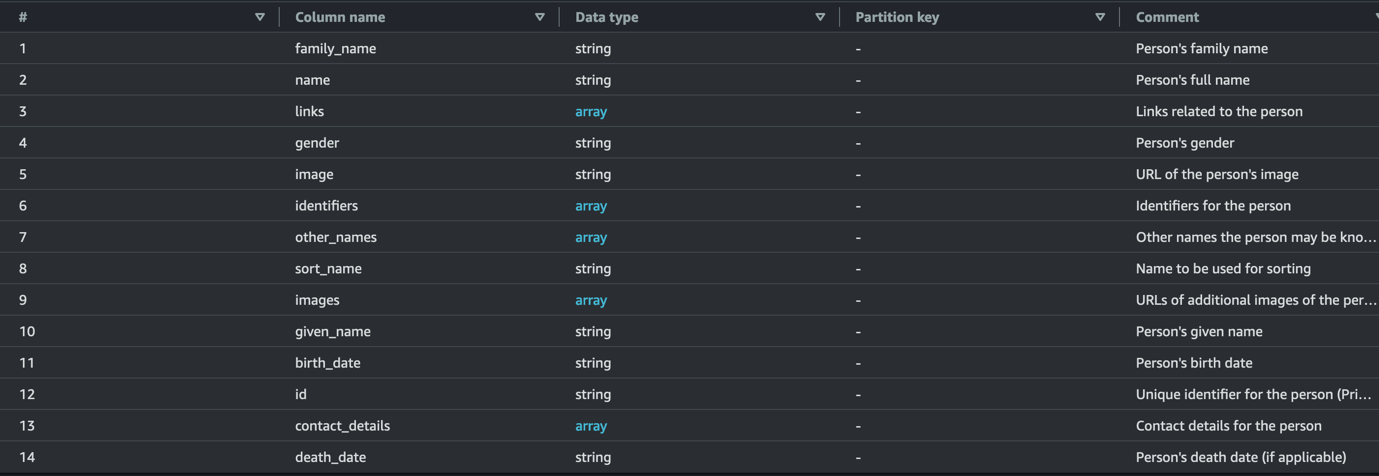Viewport: 1379px width, 476px height.
Task: Click the "URL of the person's image" comment
Action: pyautogui.click(x=1217, y=174)
